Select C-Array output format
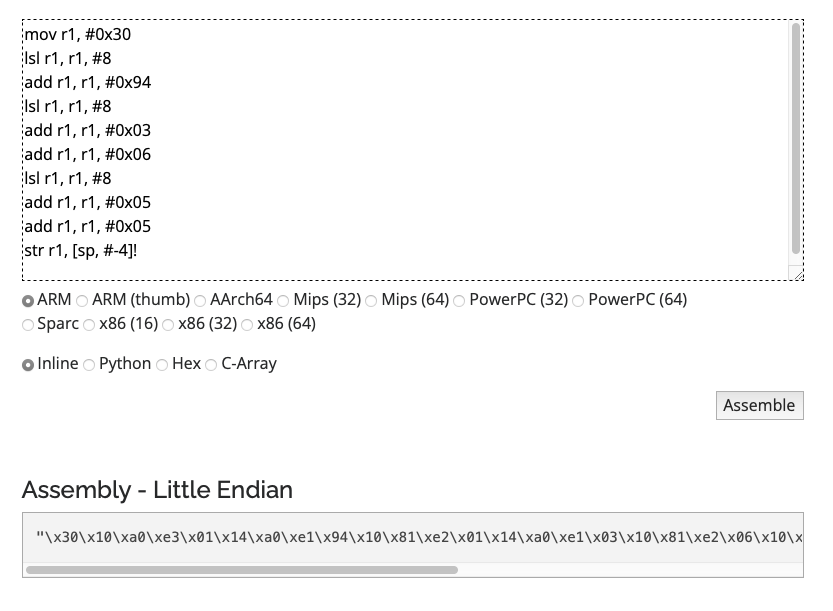 [212, 365]
